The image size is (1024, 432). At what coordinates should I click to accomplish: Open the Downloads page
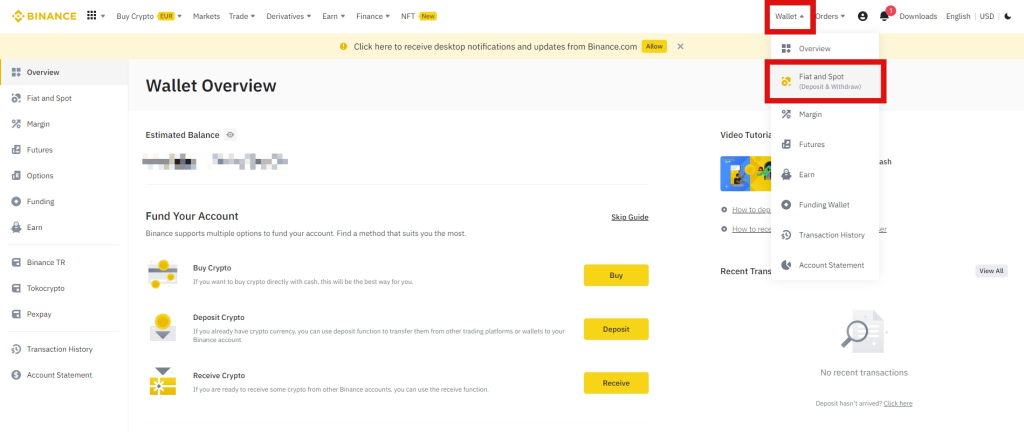[918, 16]
